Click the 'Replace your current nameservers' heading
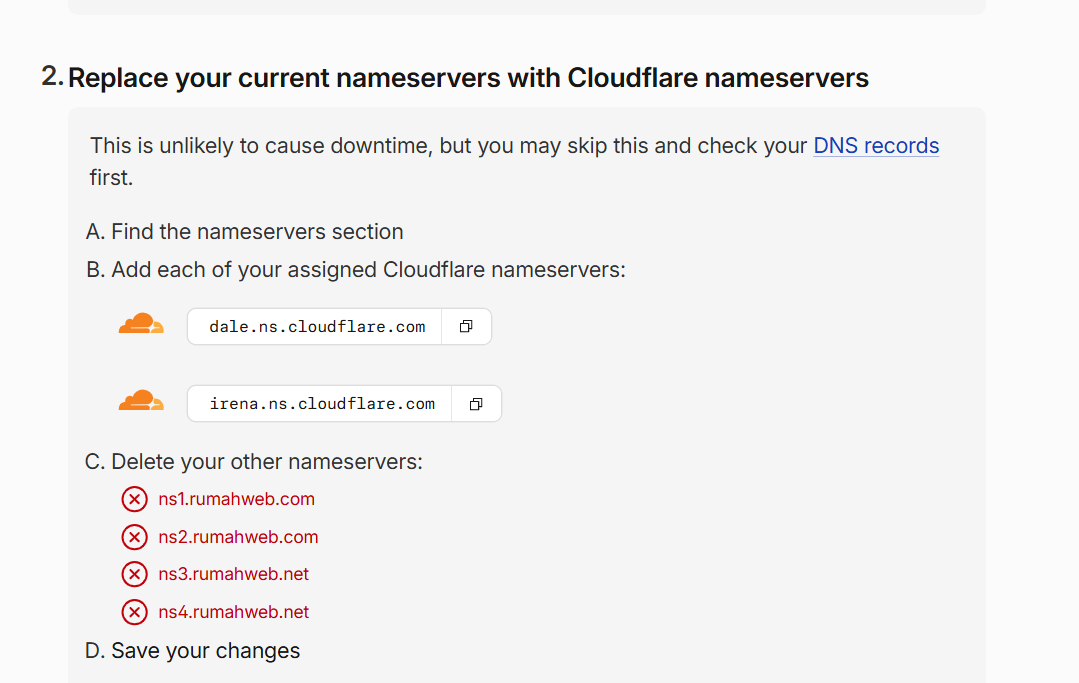Viewport: 1079px width, 683px height. [468, 78]
